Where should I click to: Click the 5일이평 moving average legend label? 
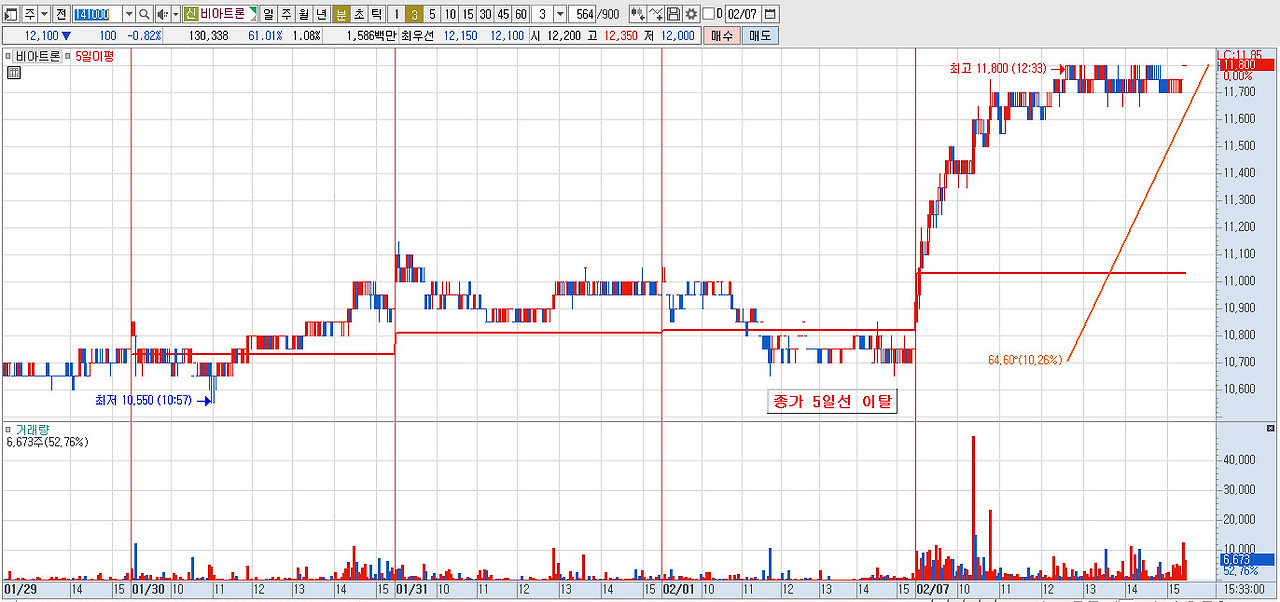click(95, 56)
